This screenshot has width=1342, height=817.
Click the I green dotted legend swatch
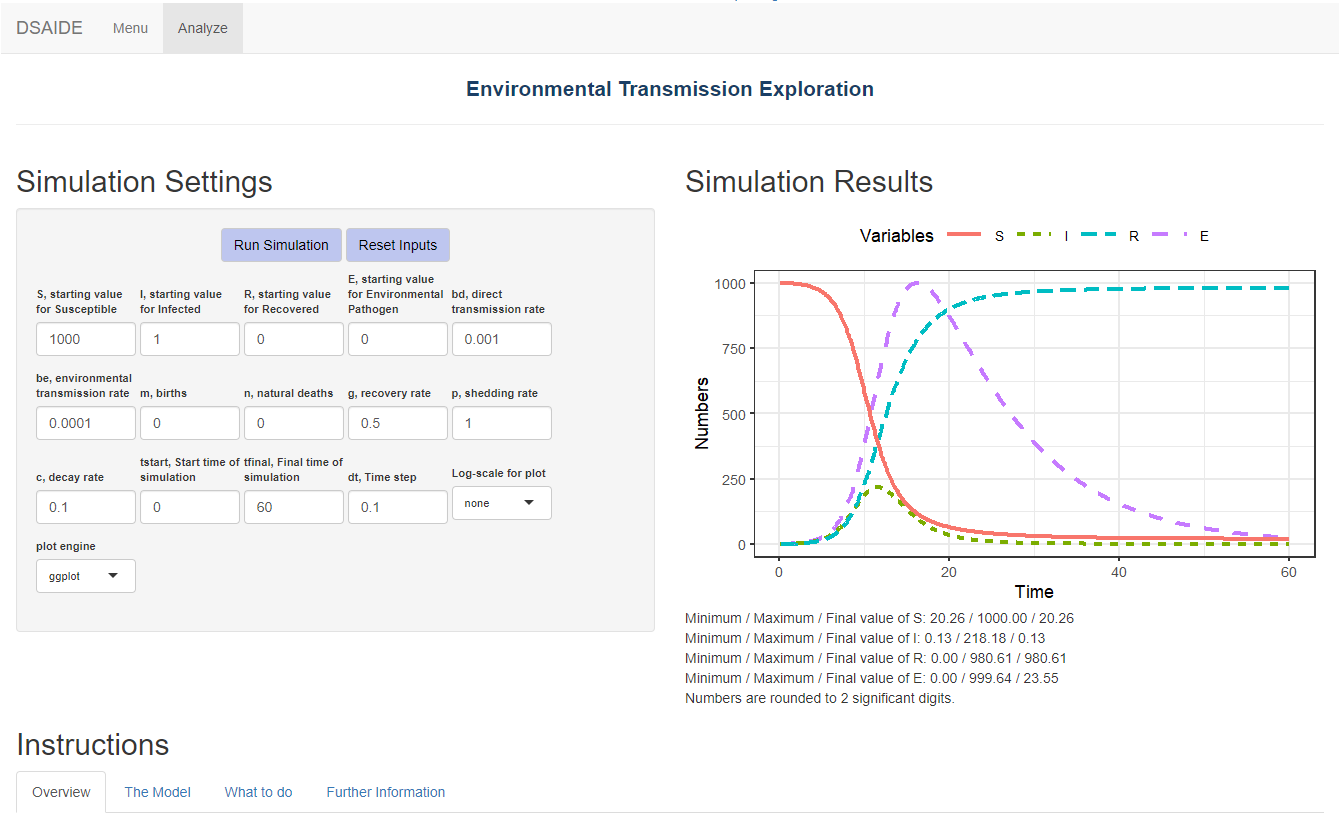pos(1033,236)
